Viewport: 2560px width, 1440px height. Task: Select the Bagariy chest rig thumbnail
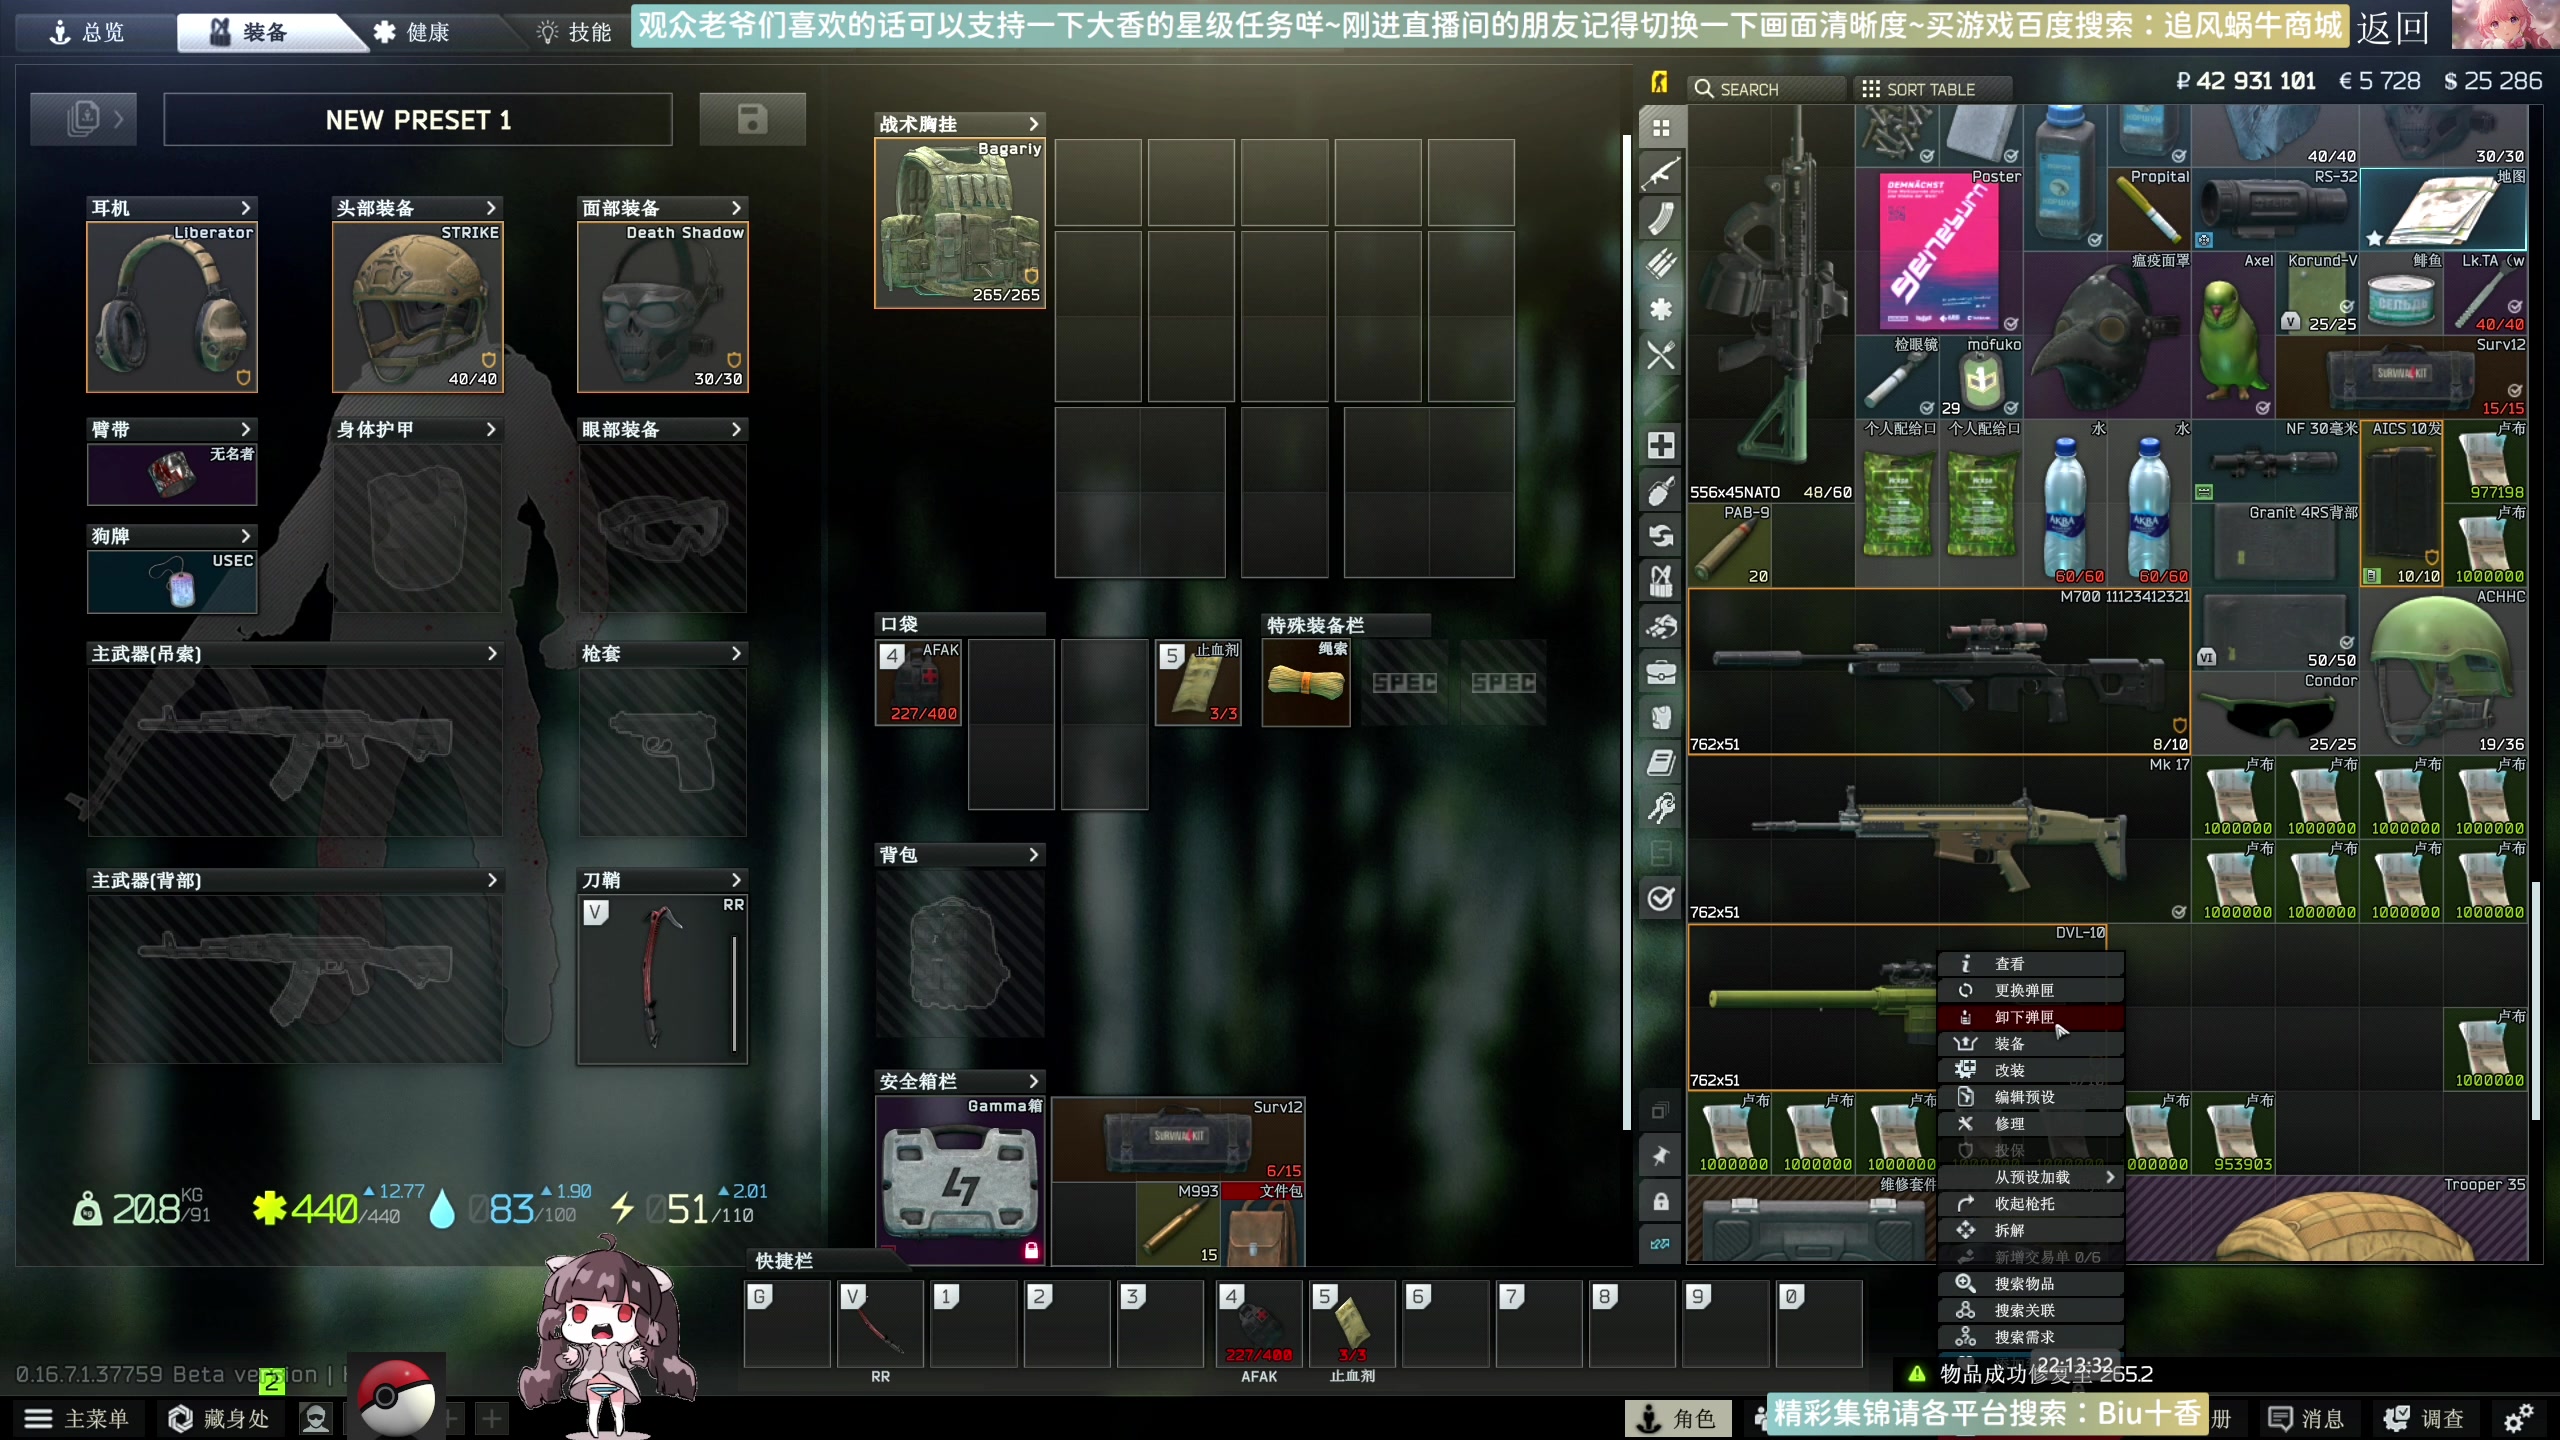click(x=960, y=223)
